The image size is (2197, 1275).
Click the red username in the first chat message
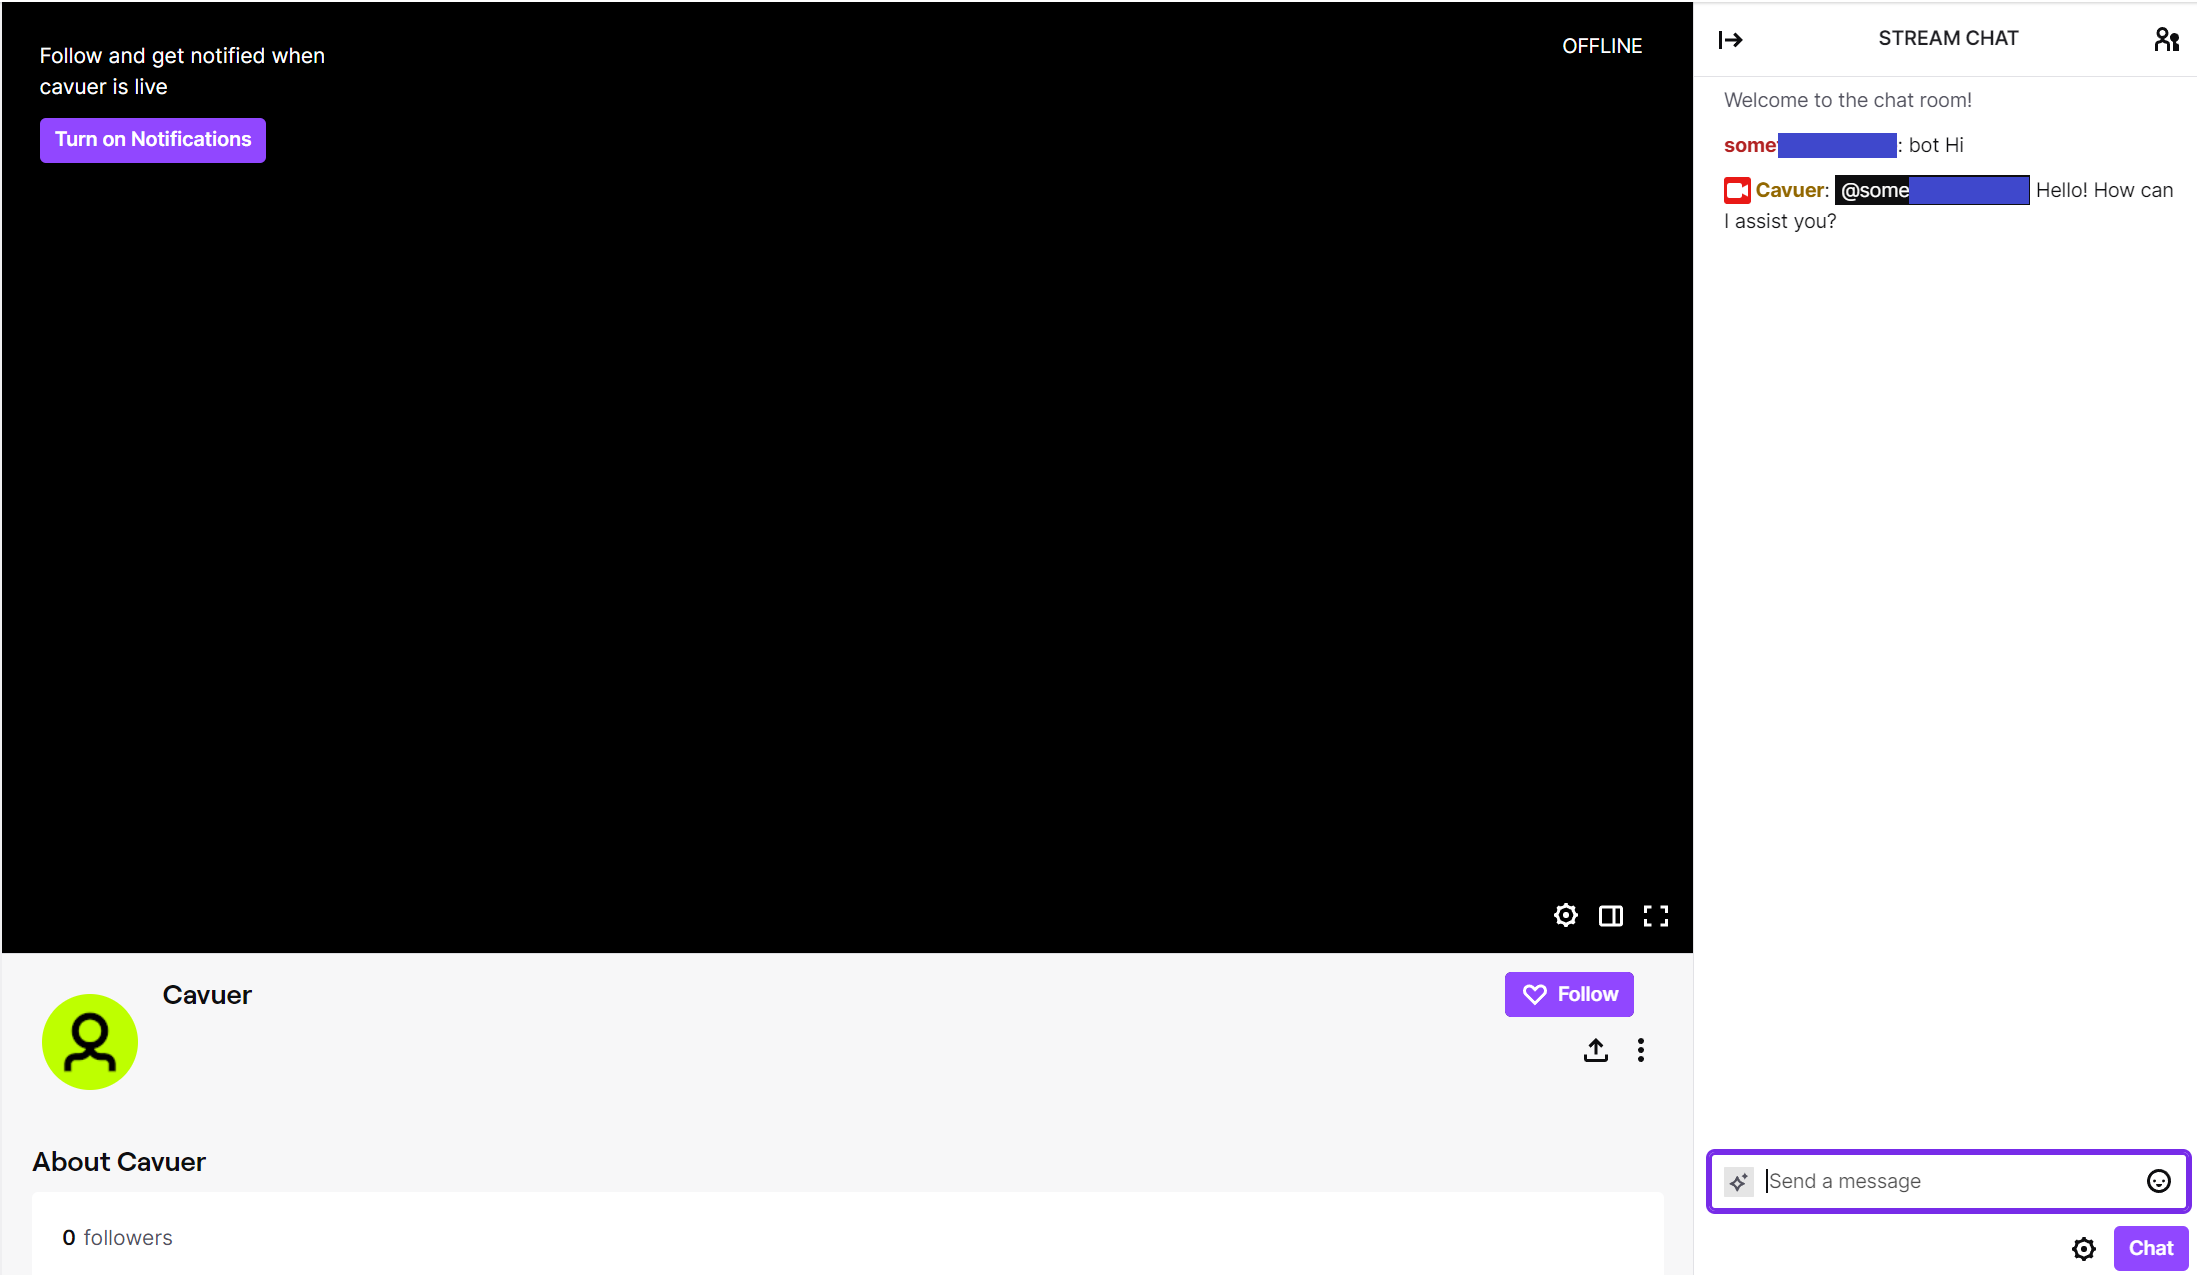1750,145
